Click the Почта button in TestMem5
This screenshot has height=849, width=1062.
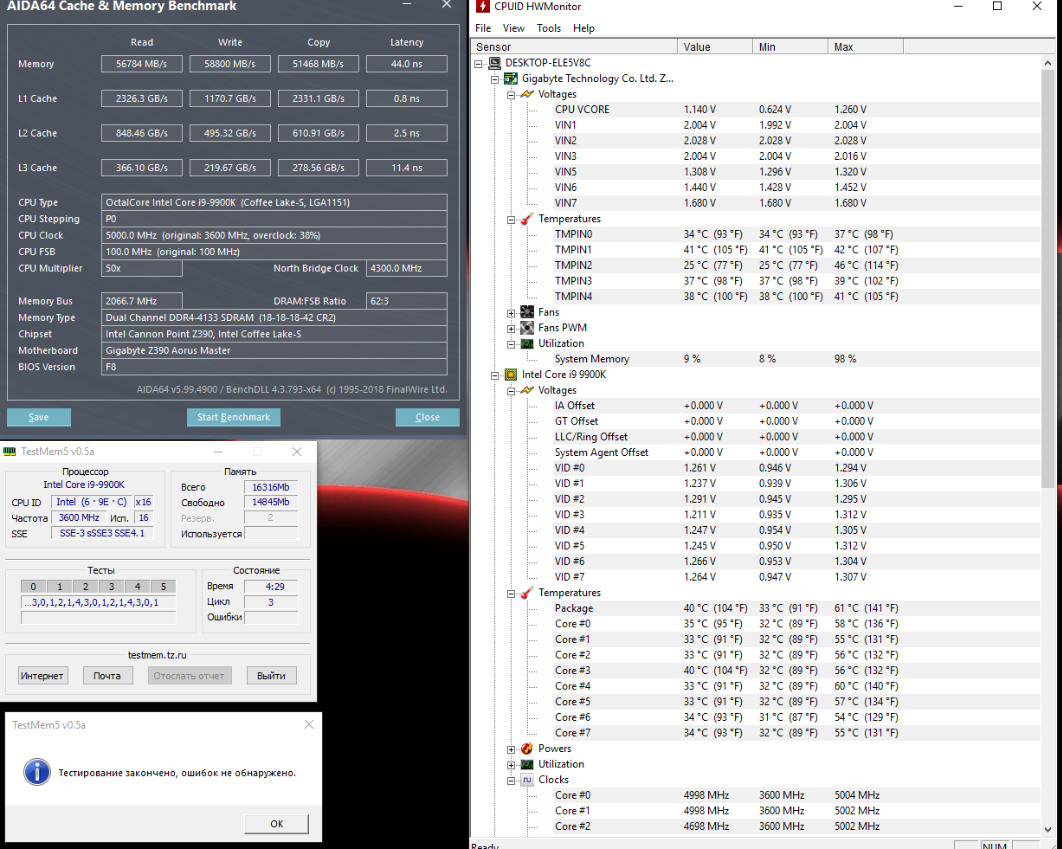107,676
